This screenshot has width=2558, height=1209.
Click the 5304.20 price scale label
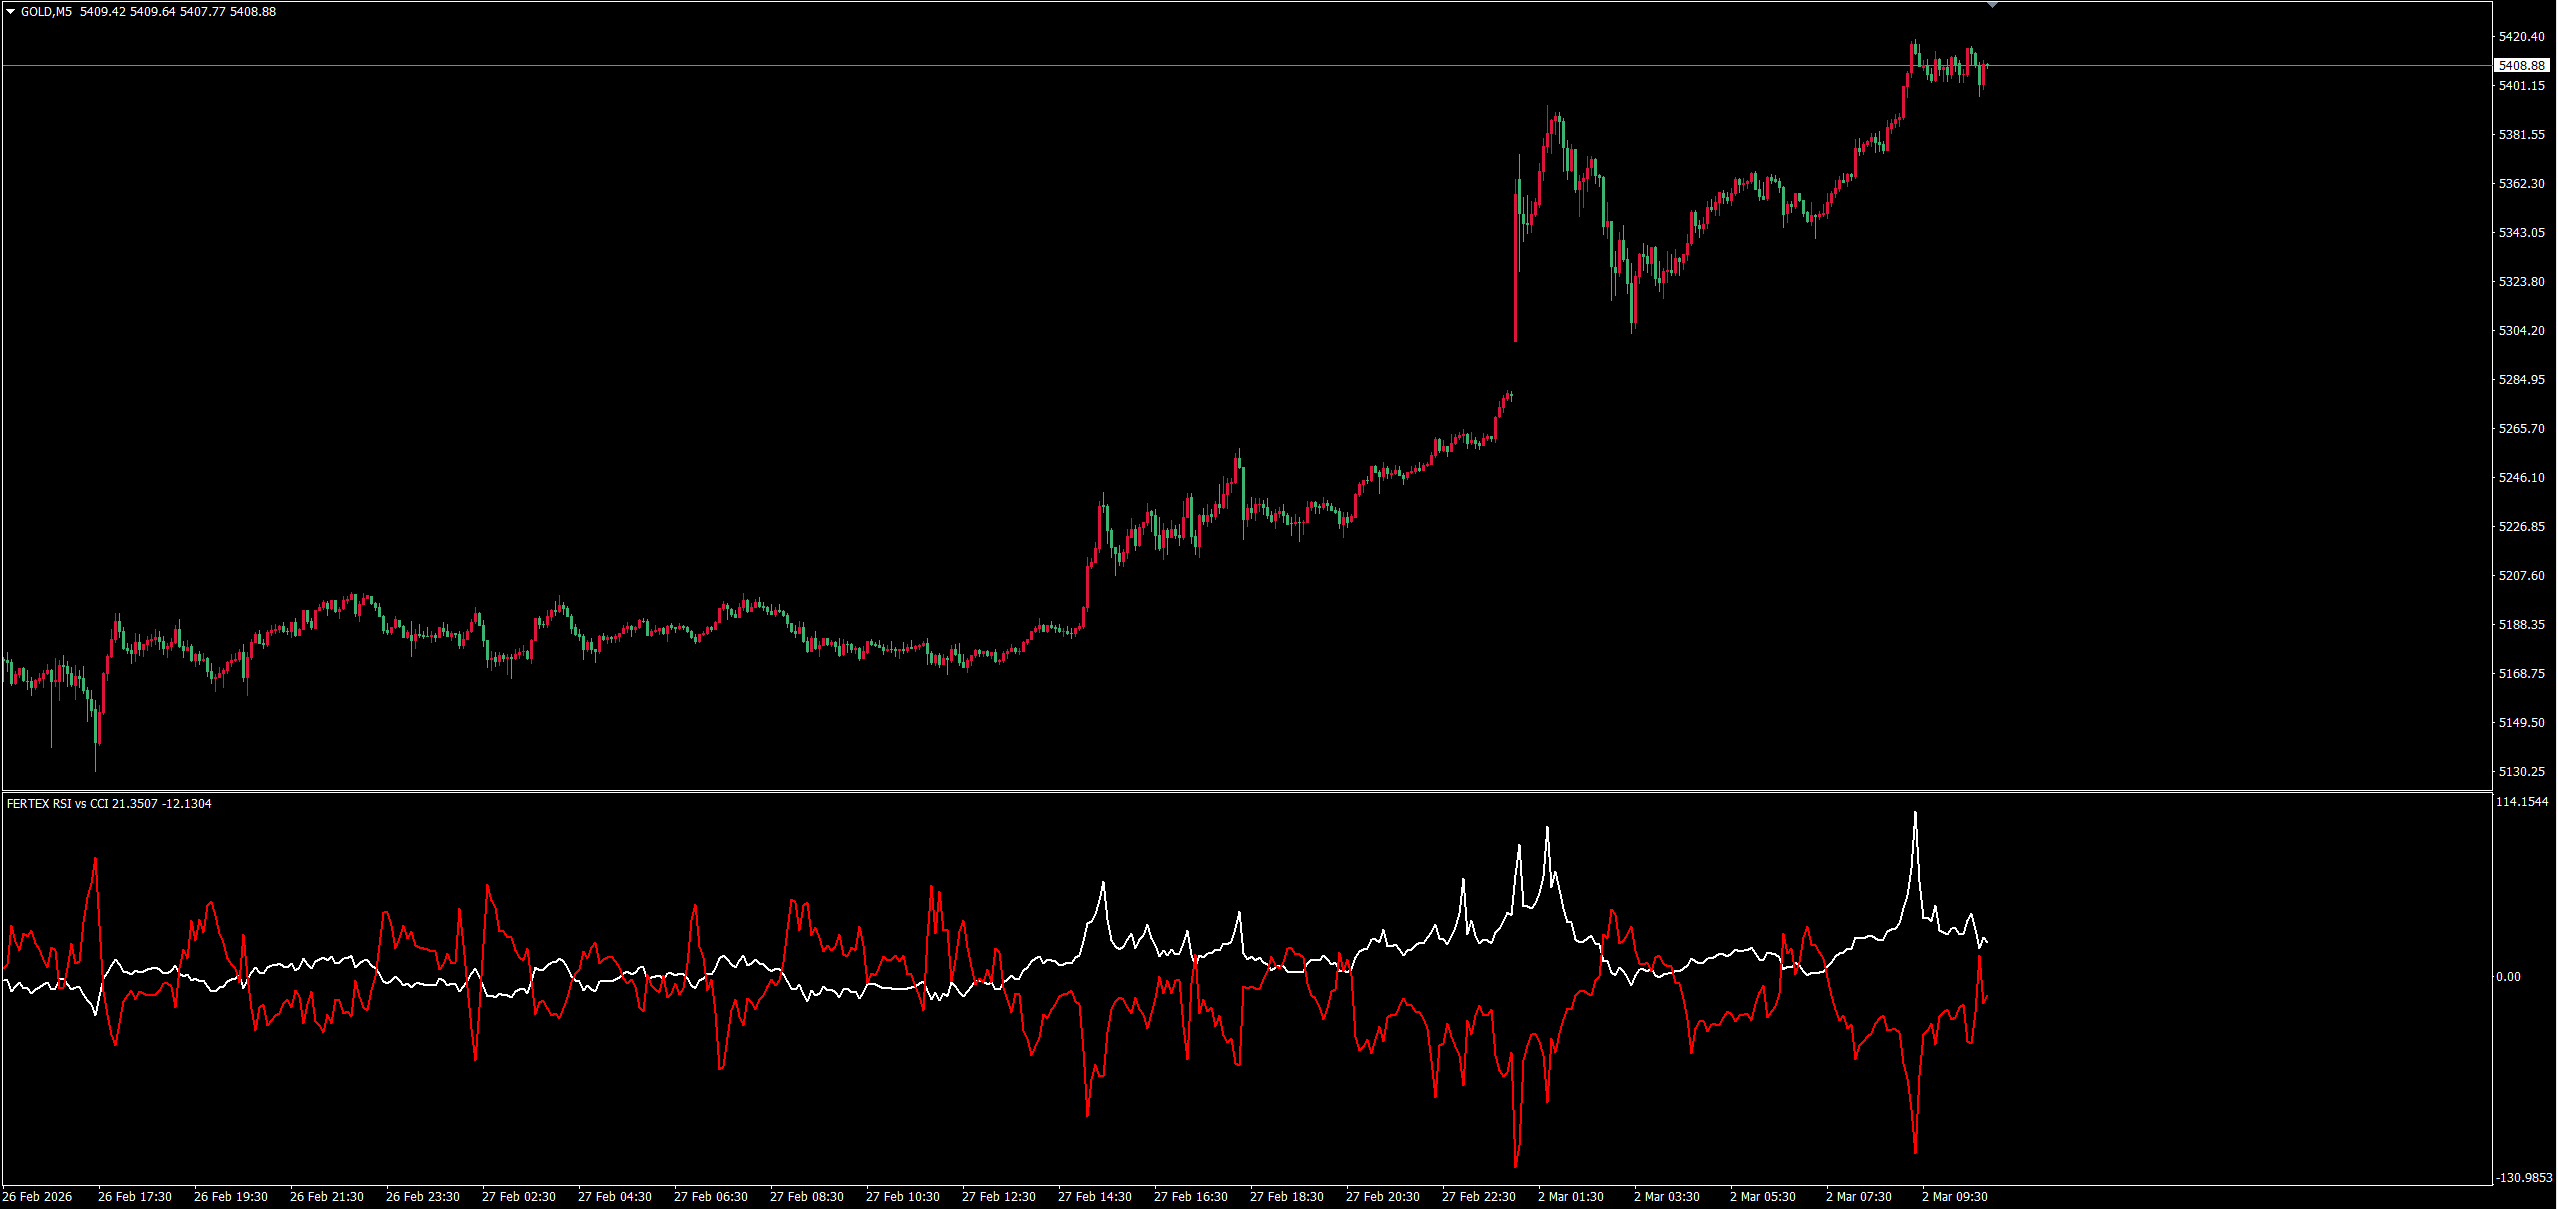(x=2521, y=331)
